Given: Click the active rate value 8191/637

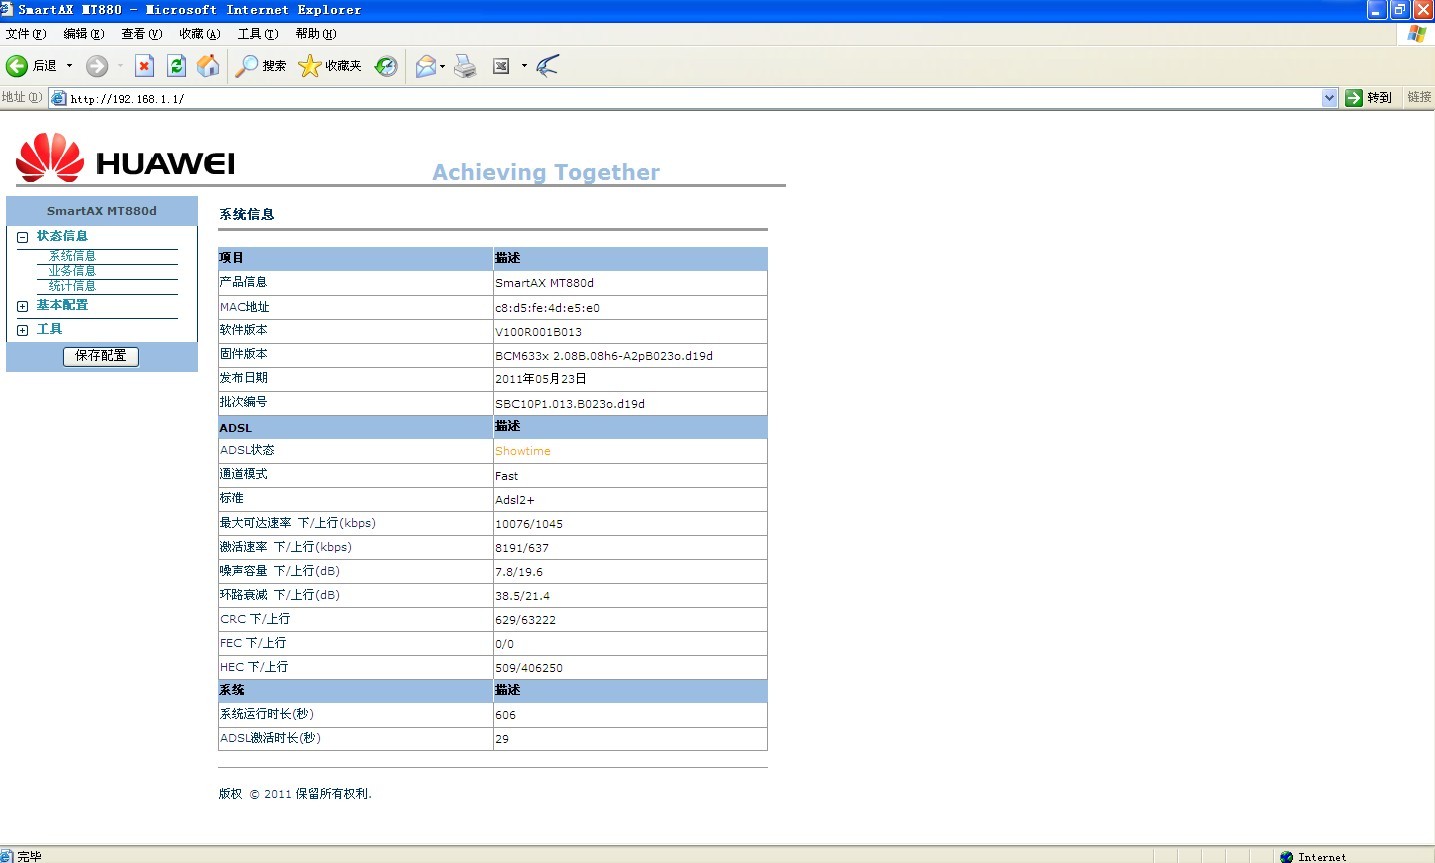Looking at the screenshot, I should tap(522, 548).
